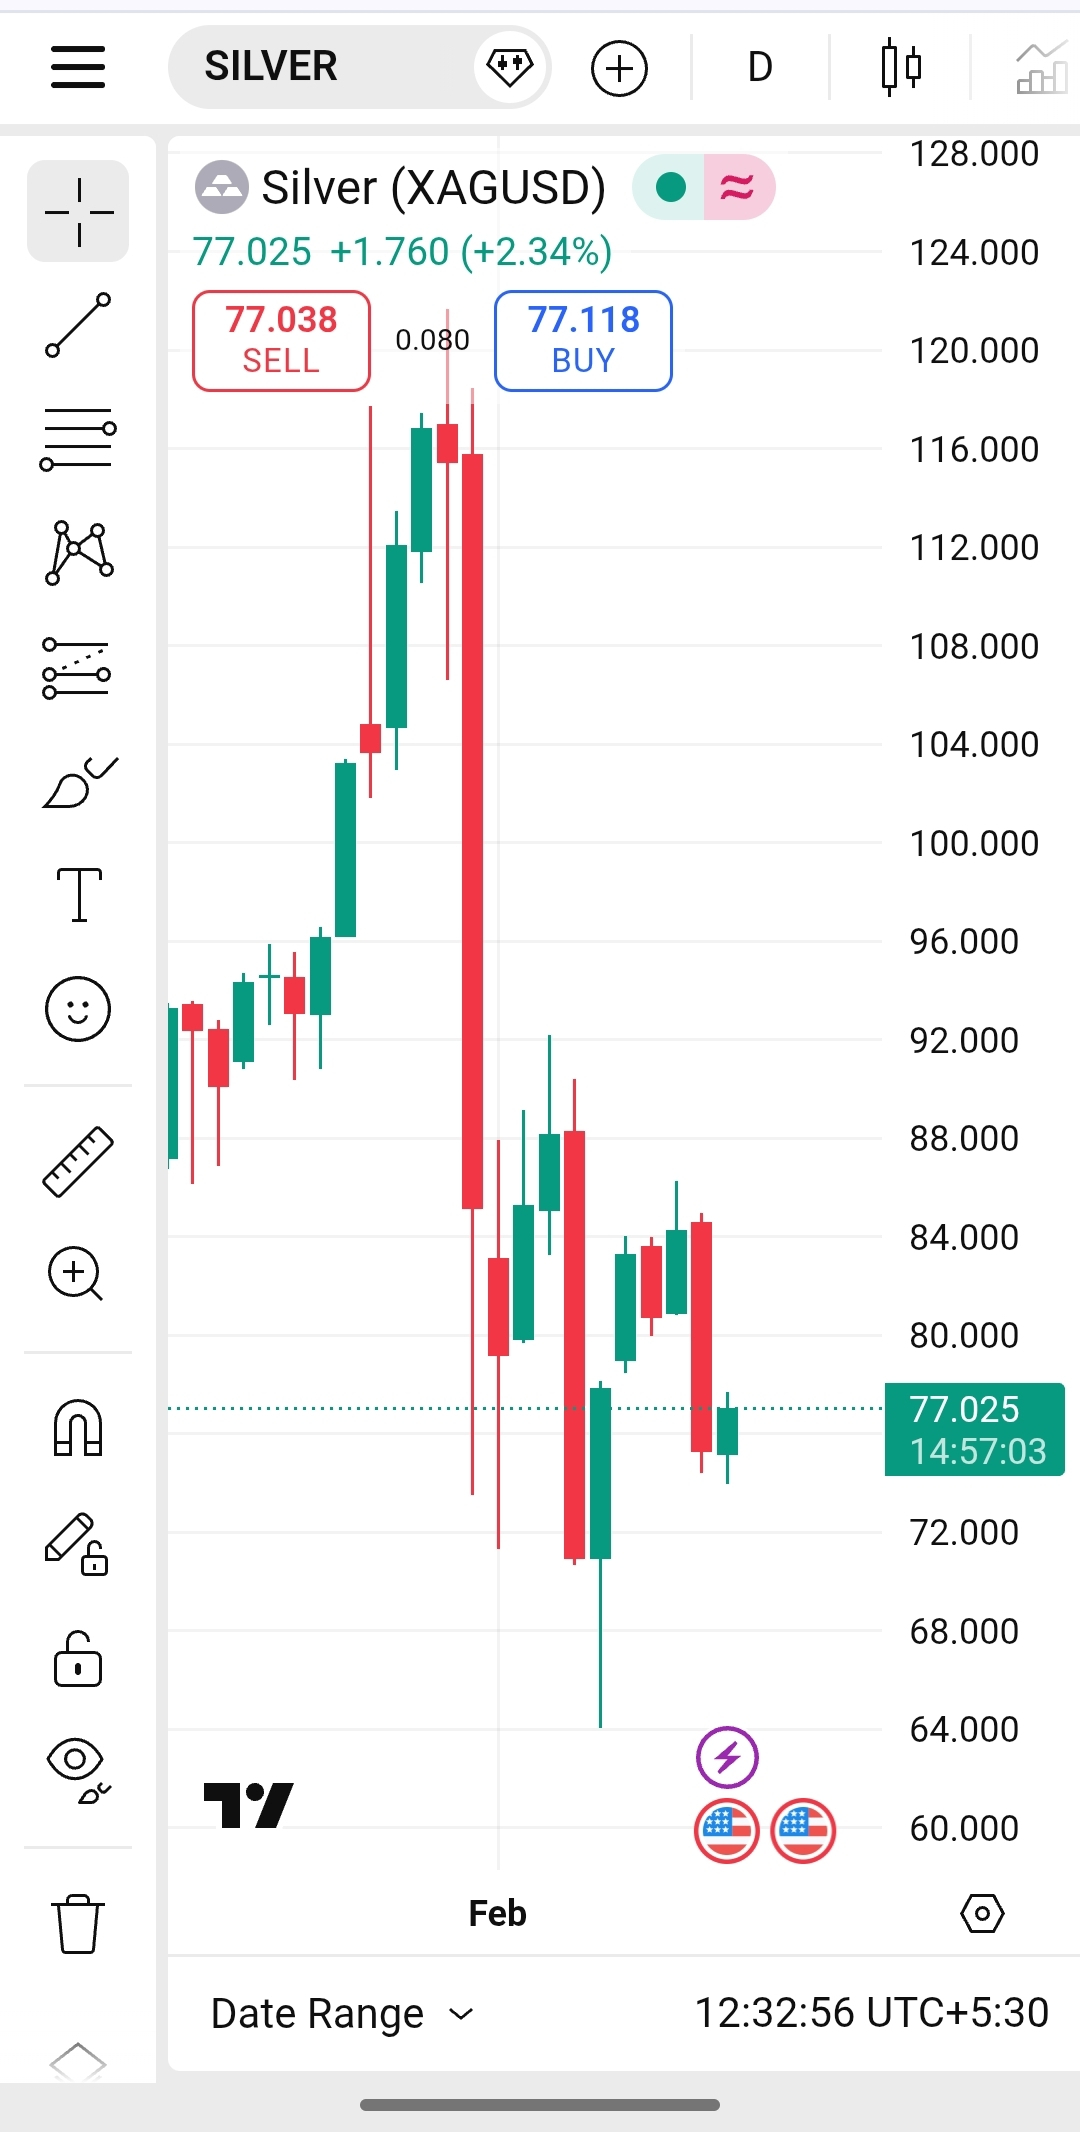Toggle lock all drawing tools
This screenshot has width=1080, height=2132.
pyautogui.click(x=78, y=1660)
